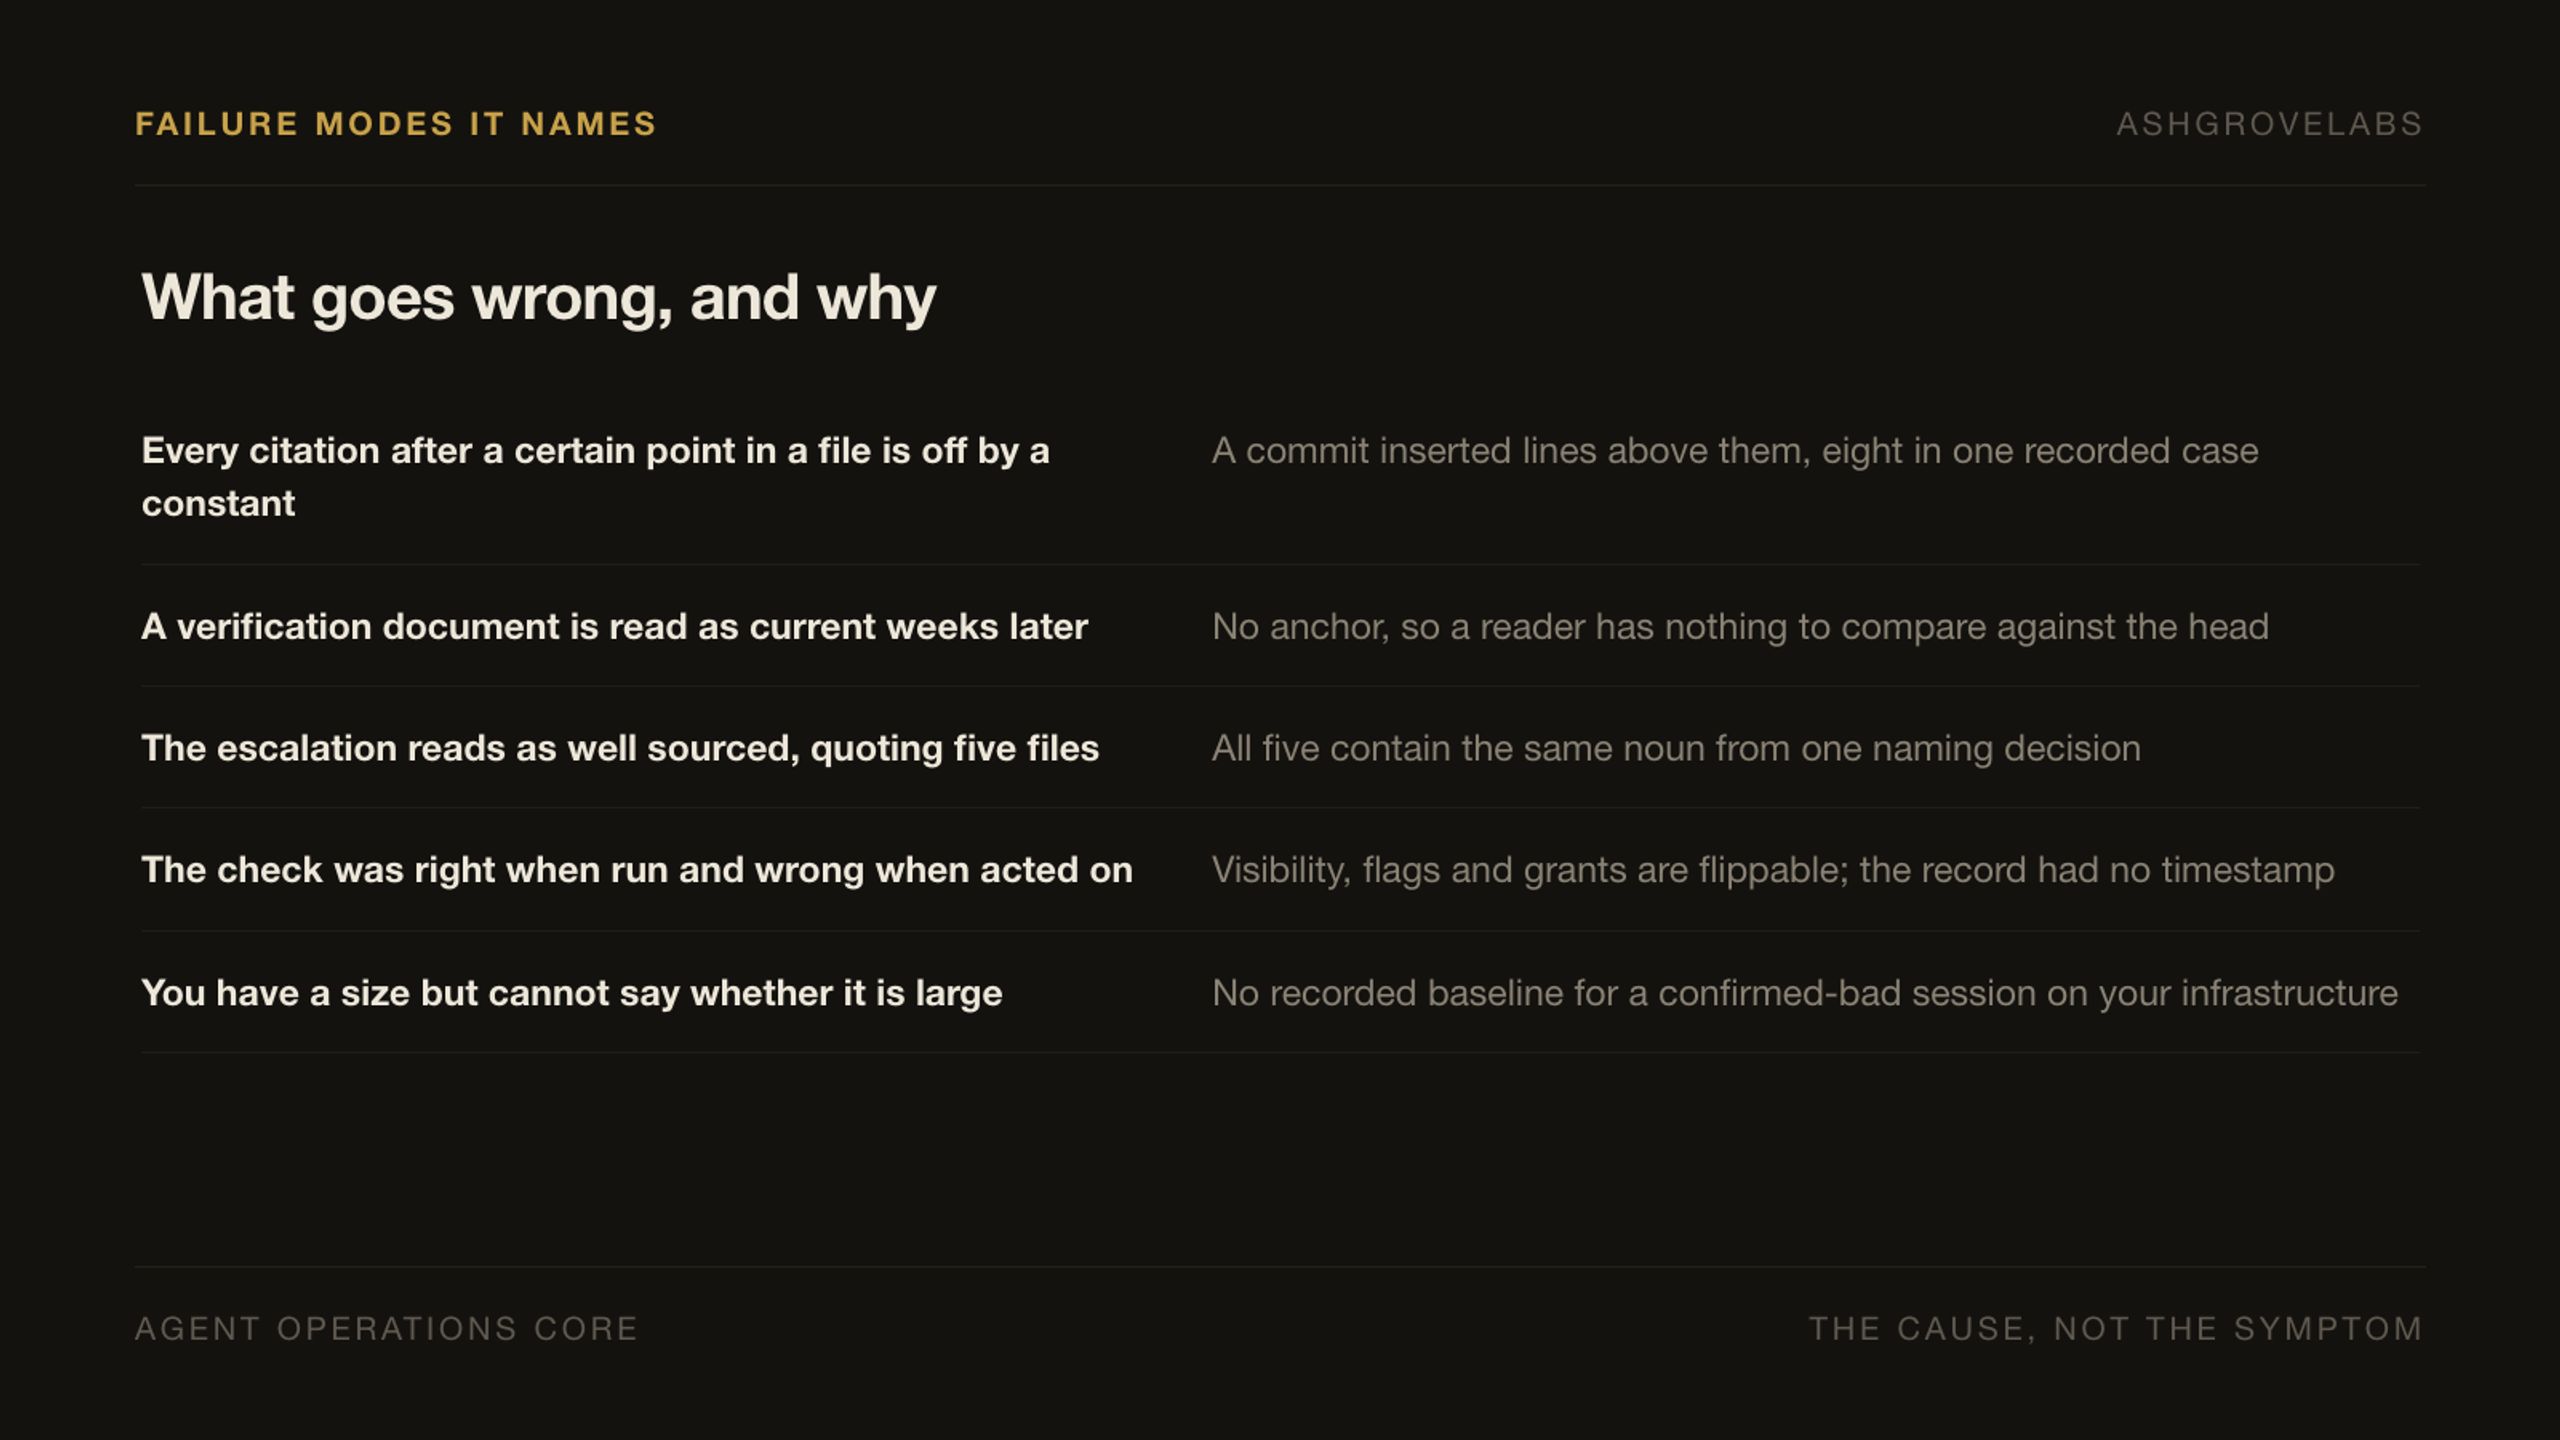Select the 'What goes wrong, and why' title
This screenshot has height=1440, width=2560.
(539, 298)
